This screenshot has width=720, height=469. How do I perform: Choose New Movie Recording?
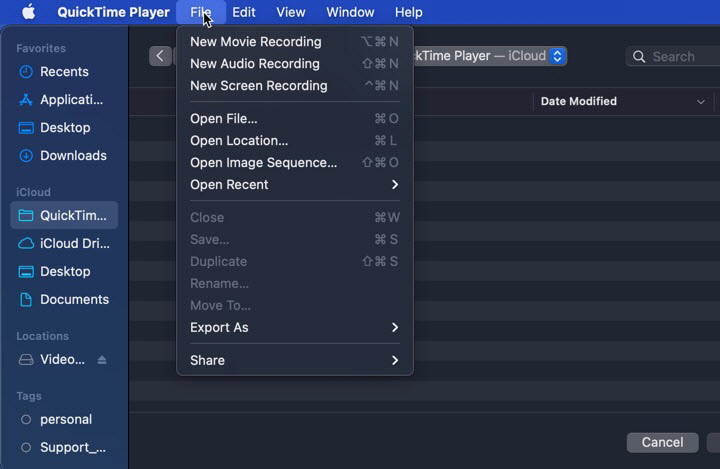pyautogui.click(x=295, y=42)
